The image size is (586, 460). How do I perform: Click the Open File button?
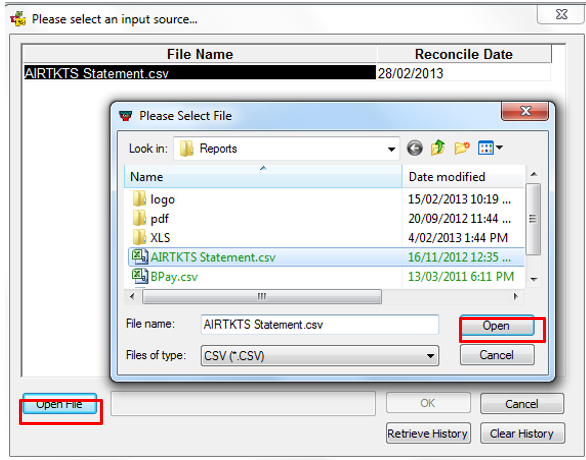[59, 404]
